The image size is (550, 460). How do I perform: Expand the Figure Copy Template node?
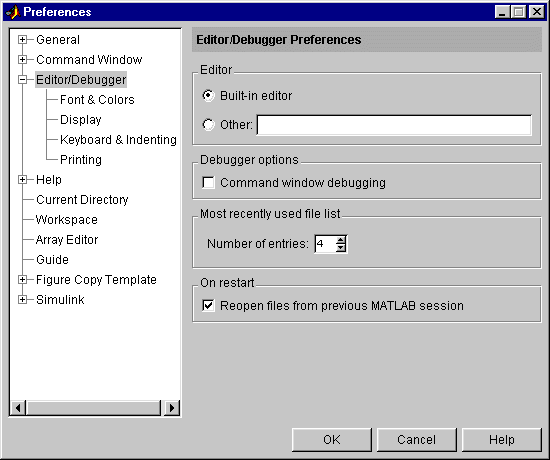click(x=22, y=280)
